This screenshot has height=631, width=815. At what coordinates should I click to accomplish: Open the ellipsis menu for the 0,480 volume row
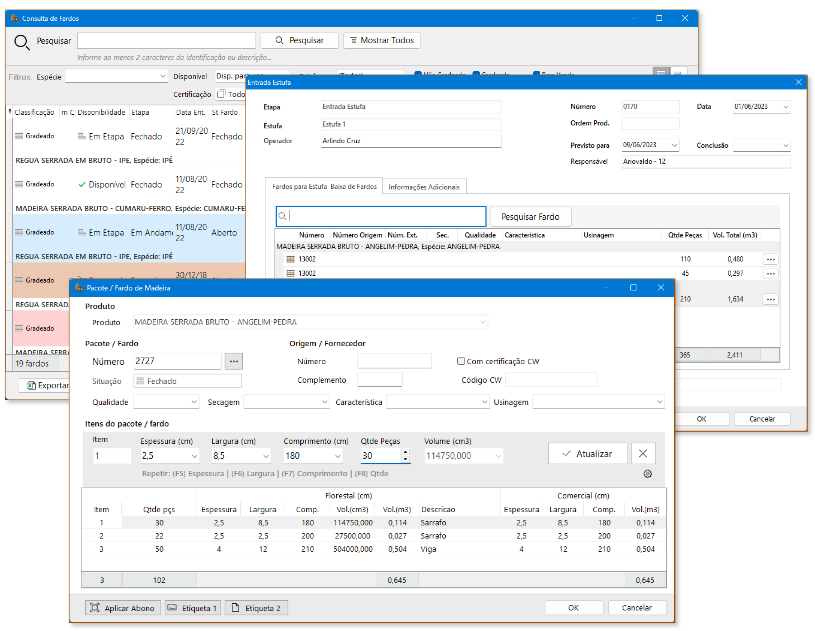[x=770, y=259]
